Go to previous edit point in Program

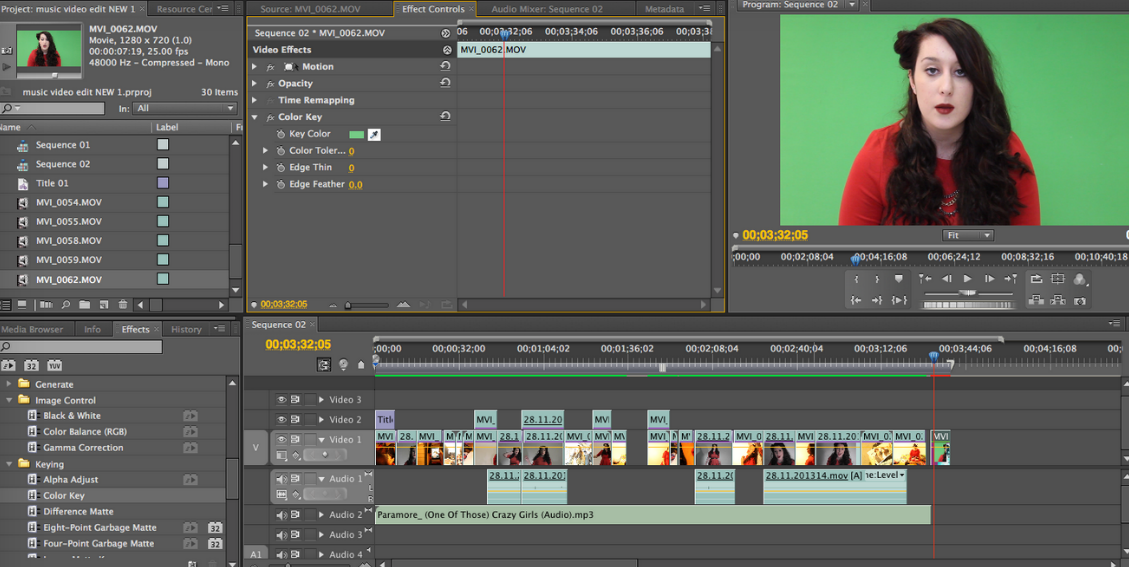click(x=925, y=279)
